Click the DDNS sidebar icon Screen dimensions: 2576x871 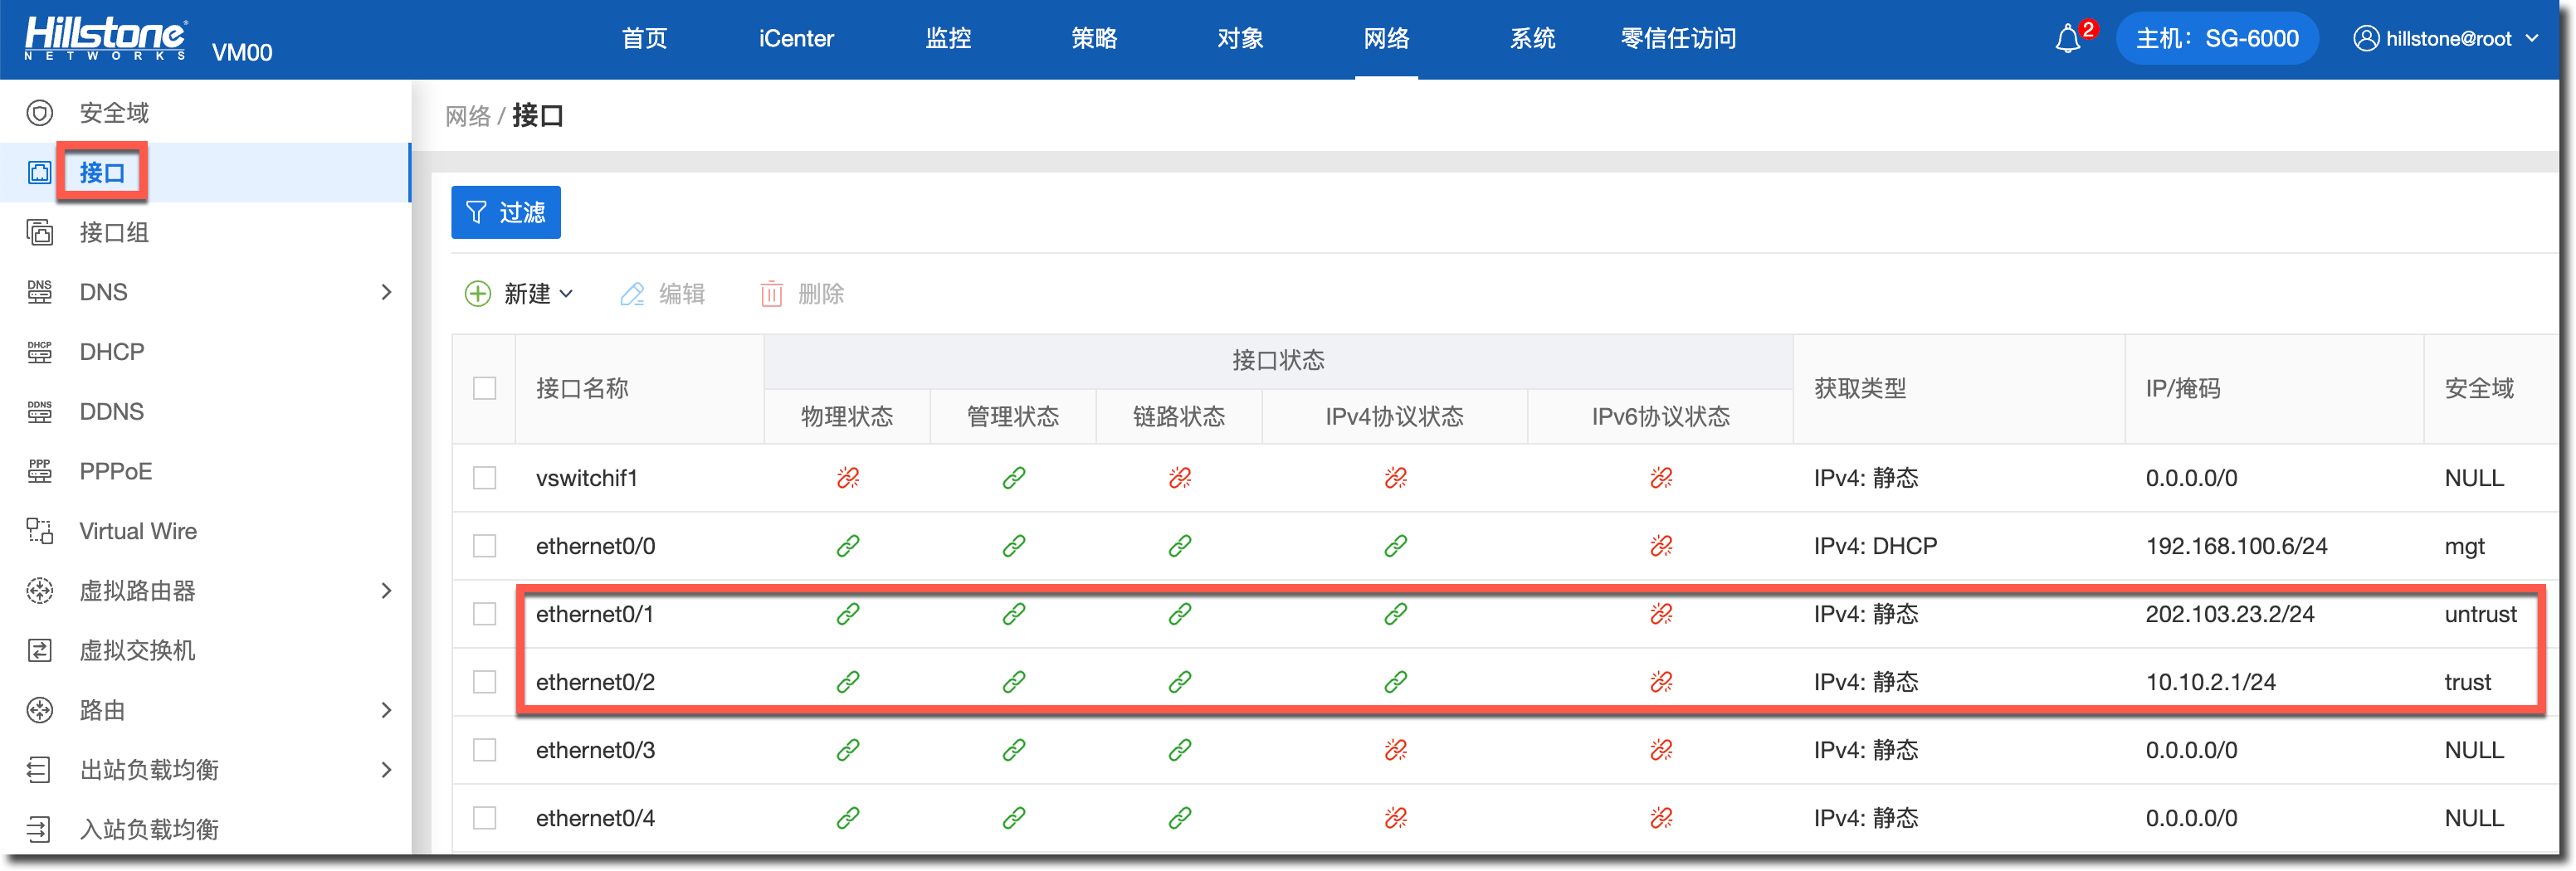click(x=39, y=411)
